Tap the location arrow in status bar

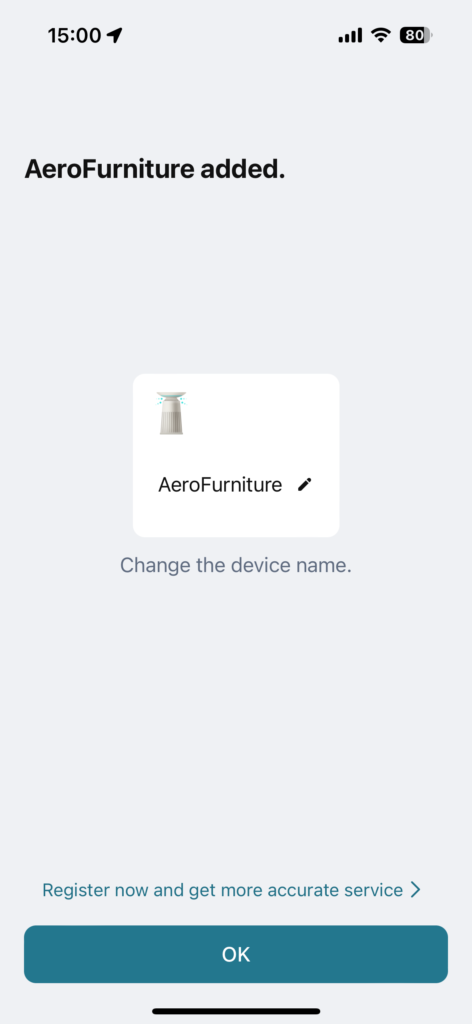coord(115,35)
